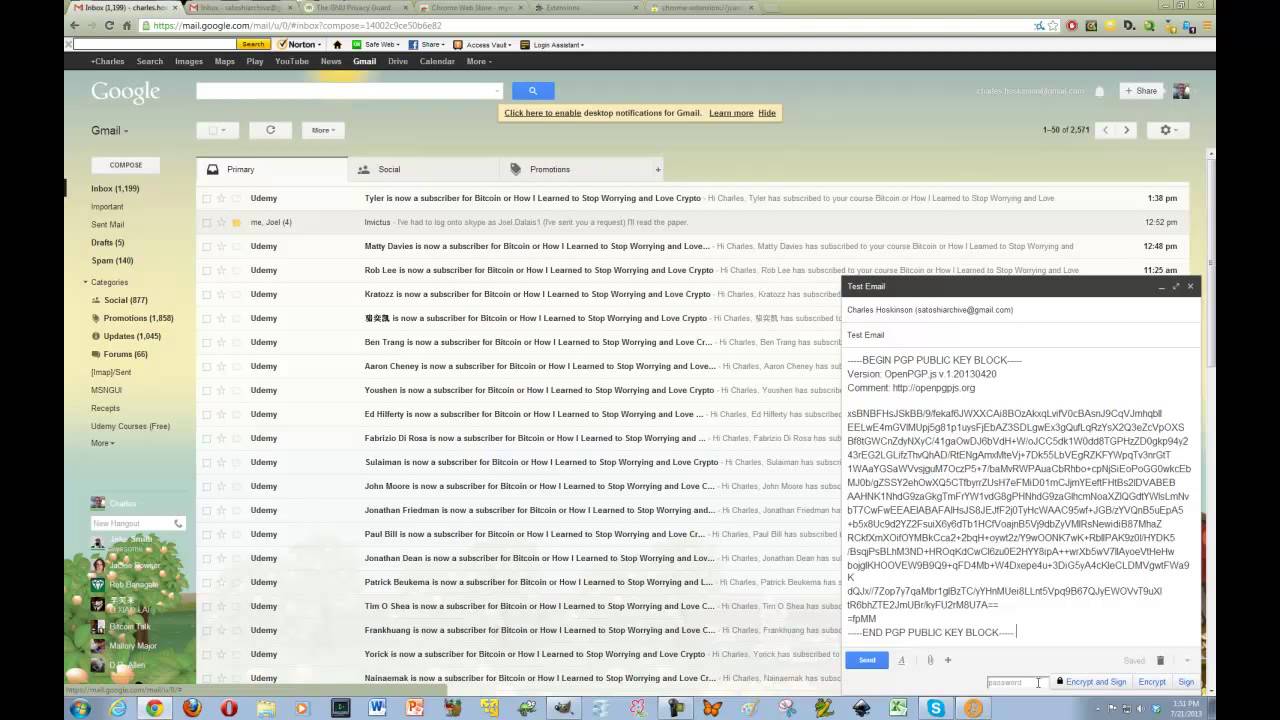Viewport: 1280px width, 720px height.
Task: Star the Tyler subscriber email
Action: pos(221,198)
